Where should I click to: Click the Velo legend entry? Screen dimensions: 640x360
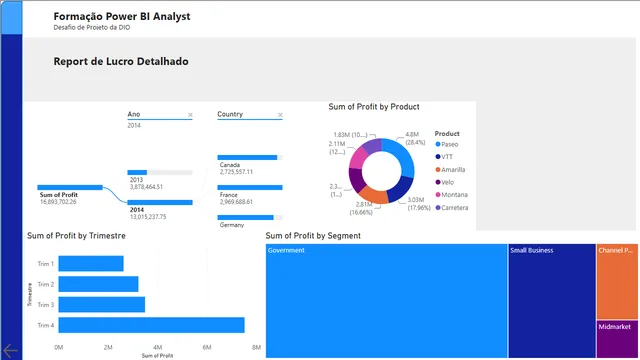(x=445, y=182)
